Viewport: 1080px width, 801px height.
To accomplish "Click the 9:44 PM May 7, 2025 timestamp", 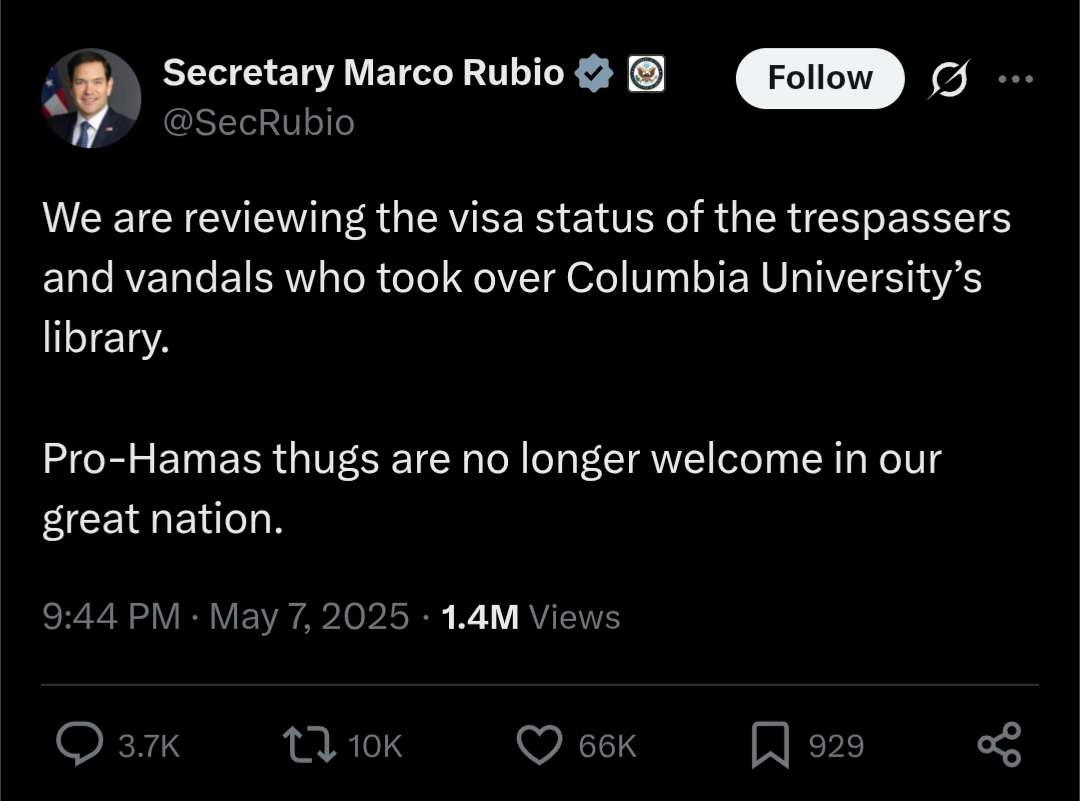I will pos(226,616).
